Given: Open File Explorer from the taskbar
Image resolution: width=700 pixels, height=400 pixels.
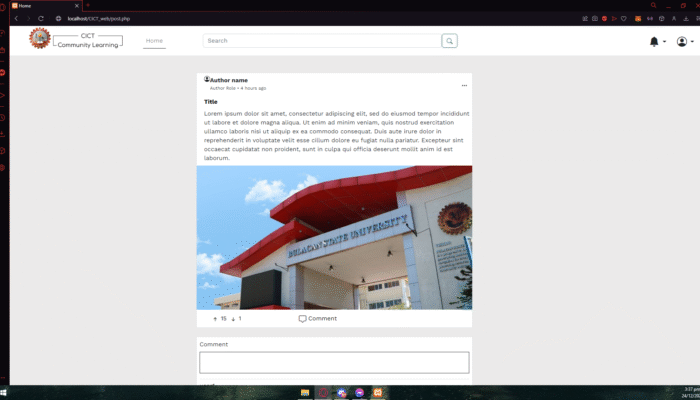Looking at the screenshot, I should coord(305,393).
